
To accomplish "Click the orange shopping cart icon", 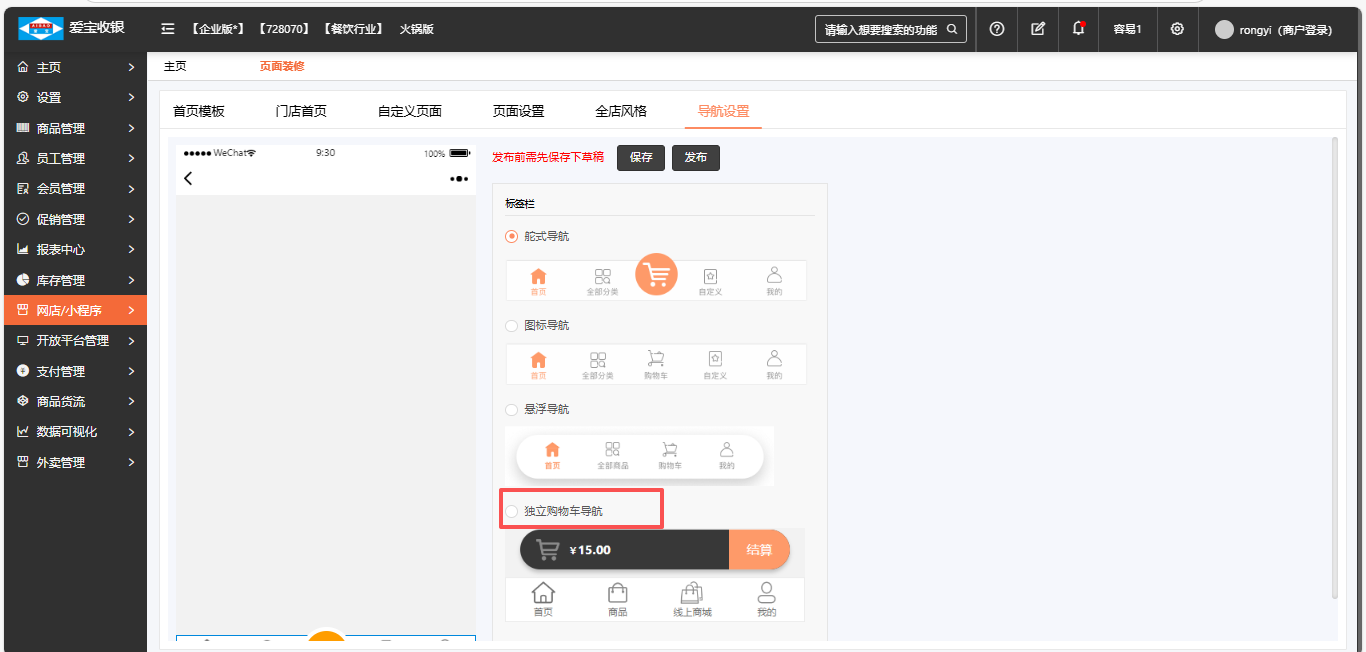I will point(657,274).
